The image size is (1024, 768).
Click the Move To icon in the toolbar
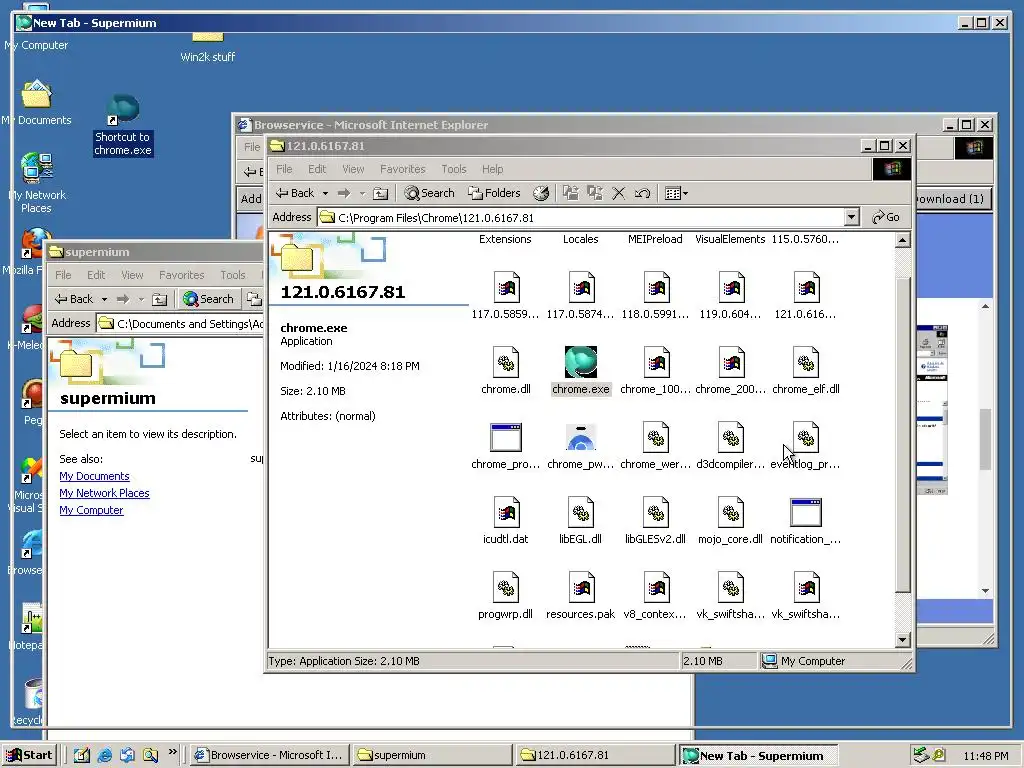click(571, 193)
